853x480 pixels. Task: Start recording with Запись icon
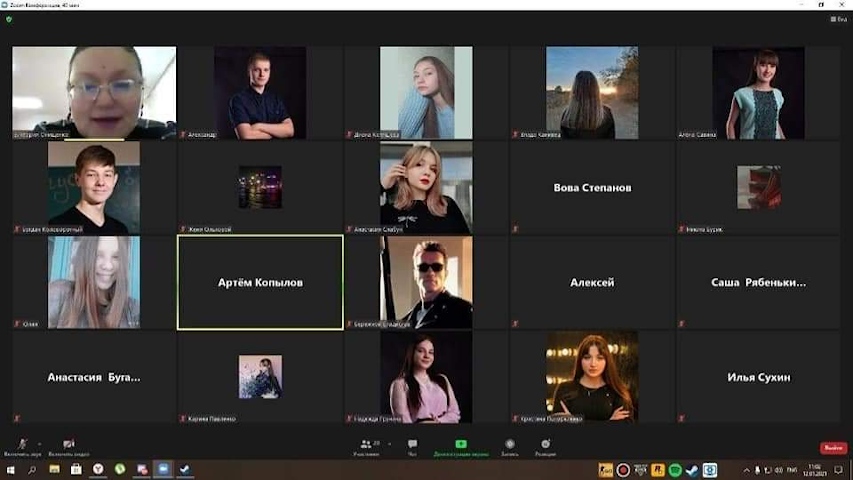(x=510, y=444)
